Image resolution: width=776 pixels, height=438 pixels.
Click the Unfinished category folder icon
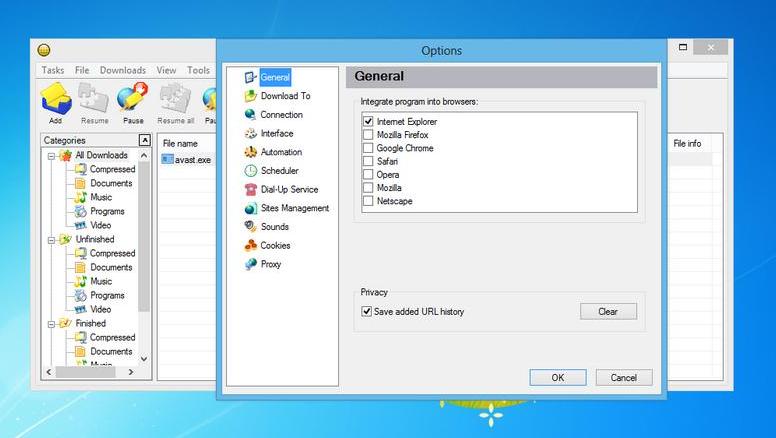pyautogui.click(x=65, y=240)
